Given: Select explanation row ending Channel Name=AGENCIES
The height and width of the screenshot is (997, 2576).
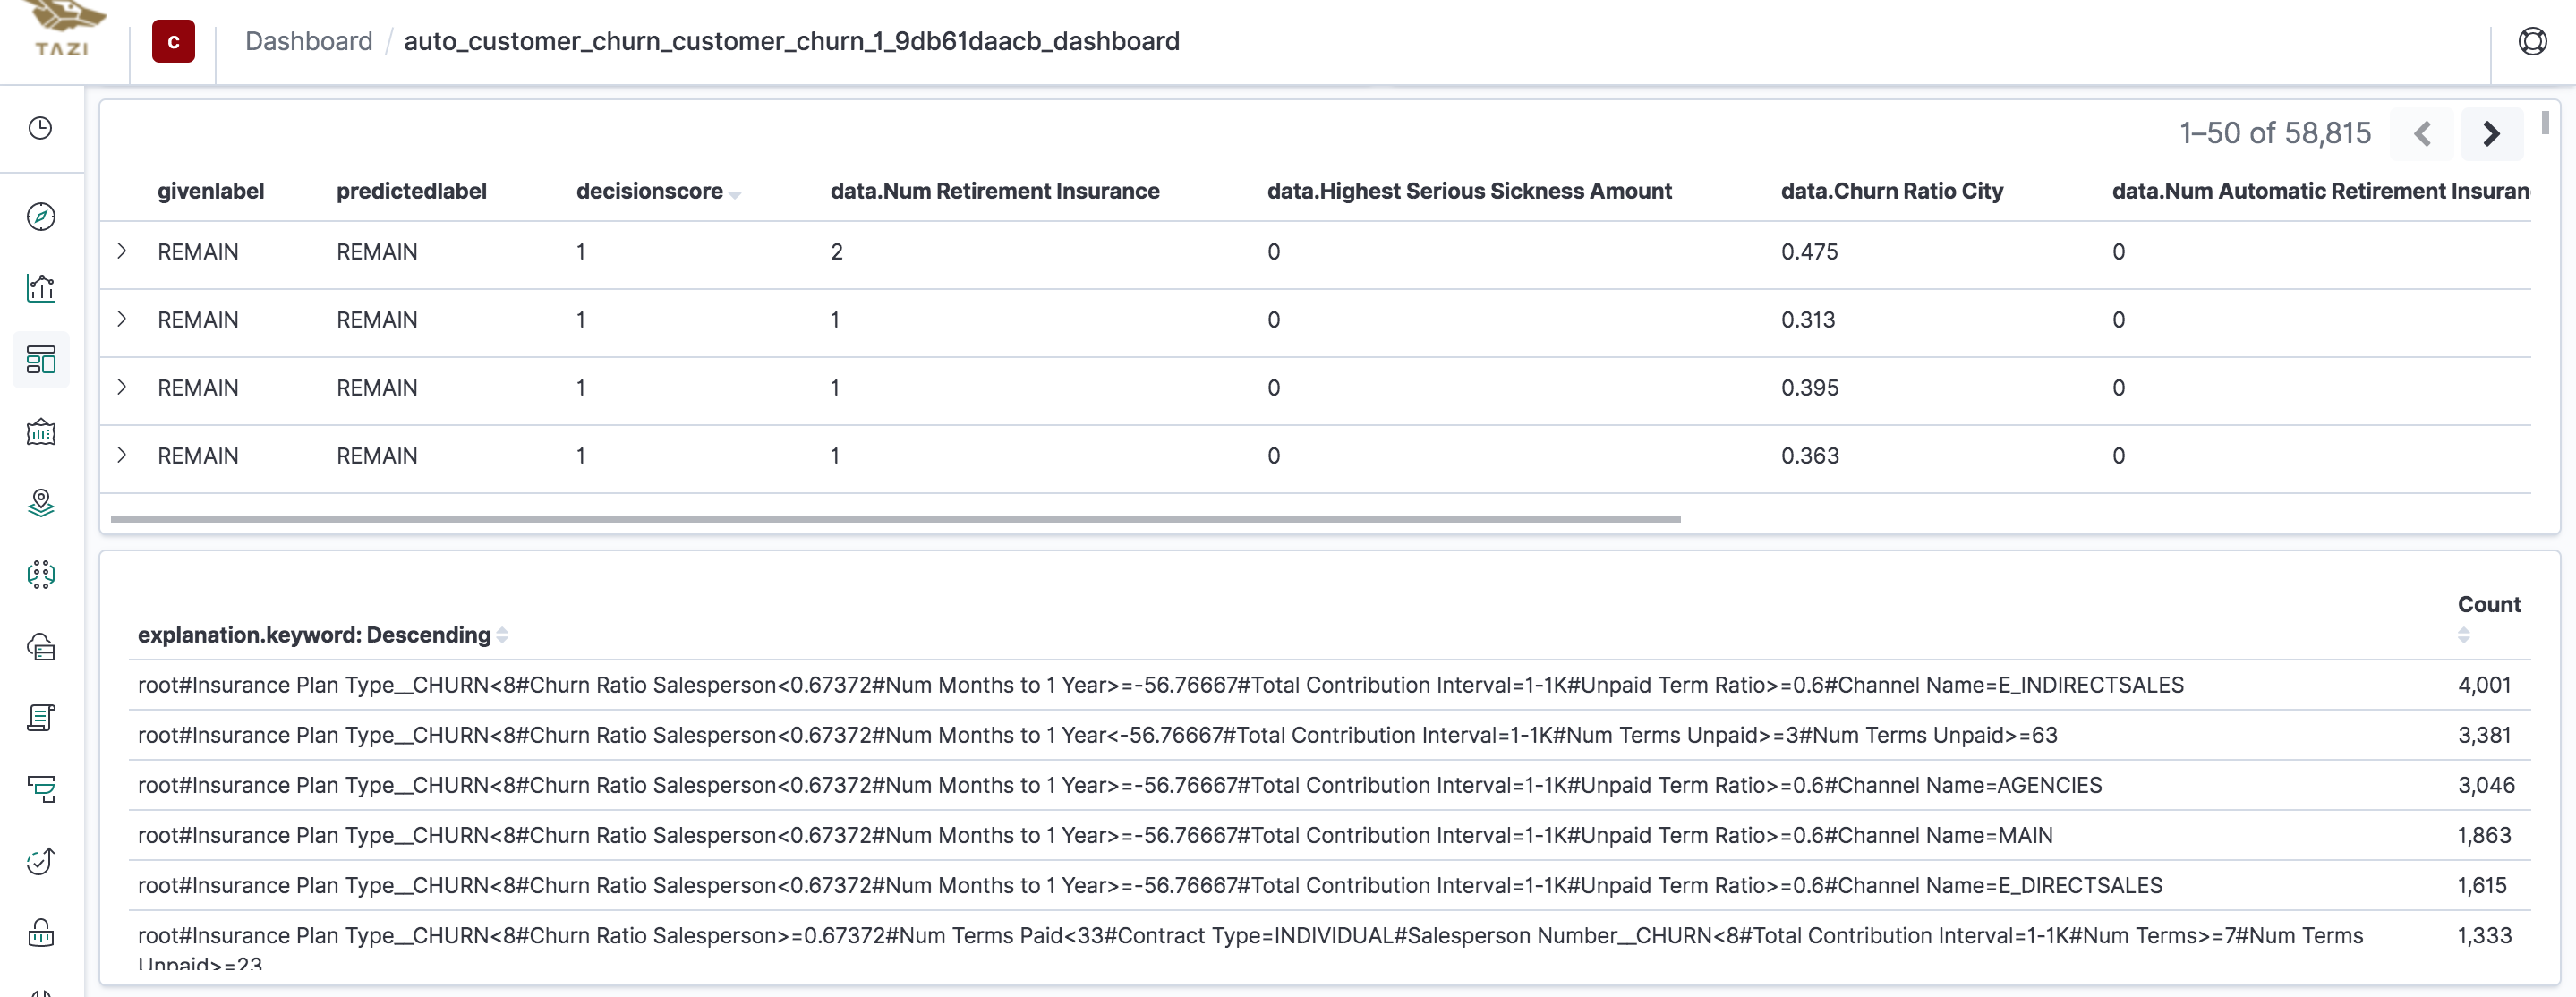Looking at the screenshot, I should click(1329, 785).
